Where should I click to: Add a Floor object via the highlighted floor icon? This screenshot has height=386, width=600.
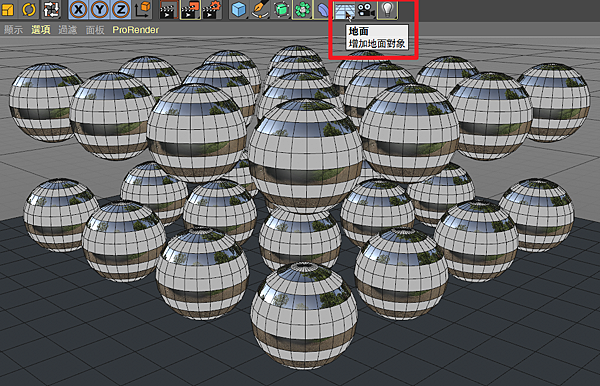344,10
